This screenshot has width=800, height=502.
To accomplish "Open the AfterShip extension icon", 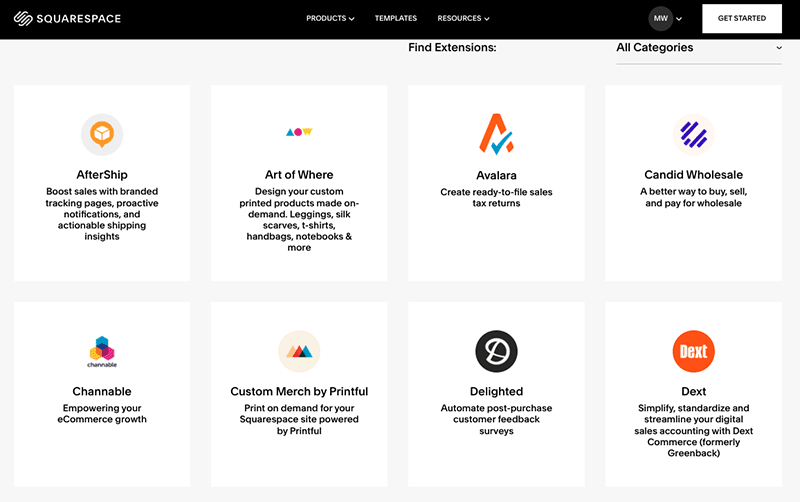I will tap(102, 134).
